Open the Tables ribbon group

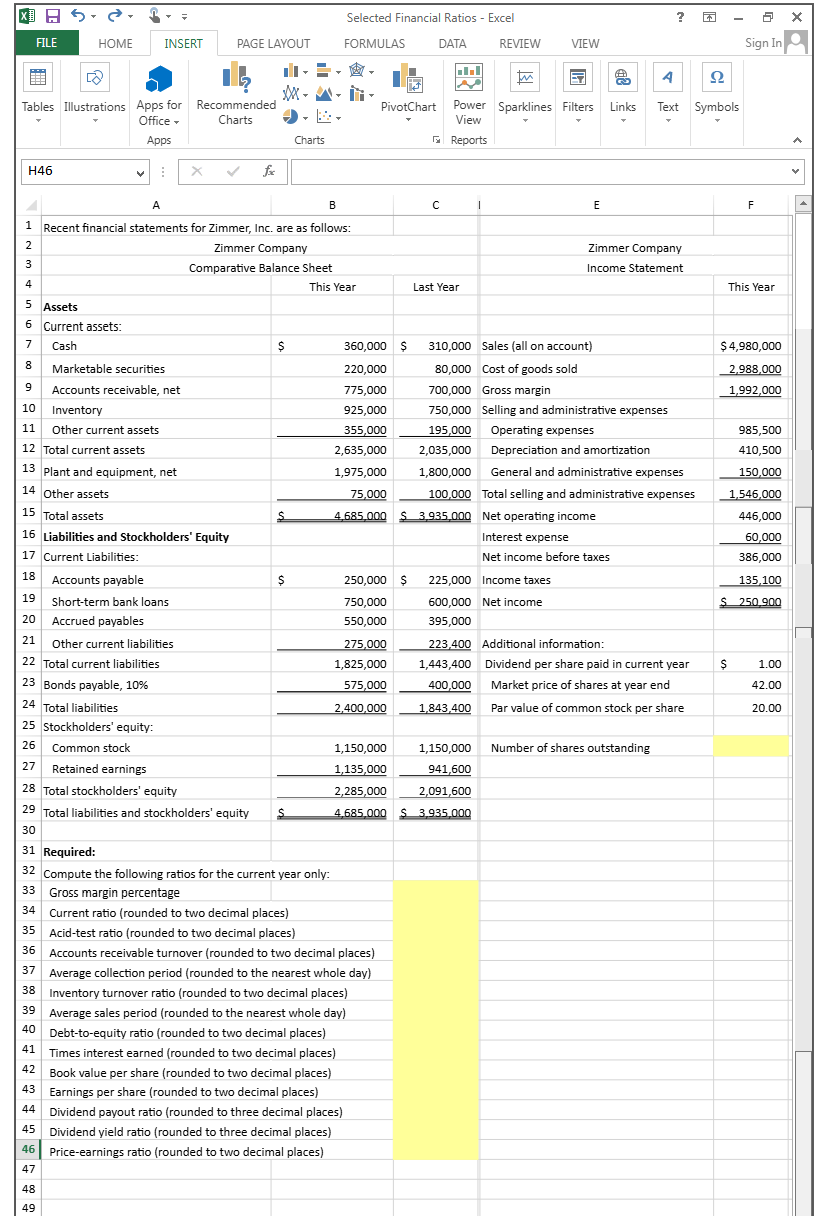point(38,96)
